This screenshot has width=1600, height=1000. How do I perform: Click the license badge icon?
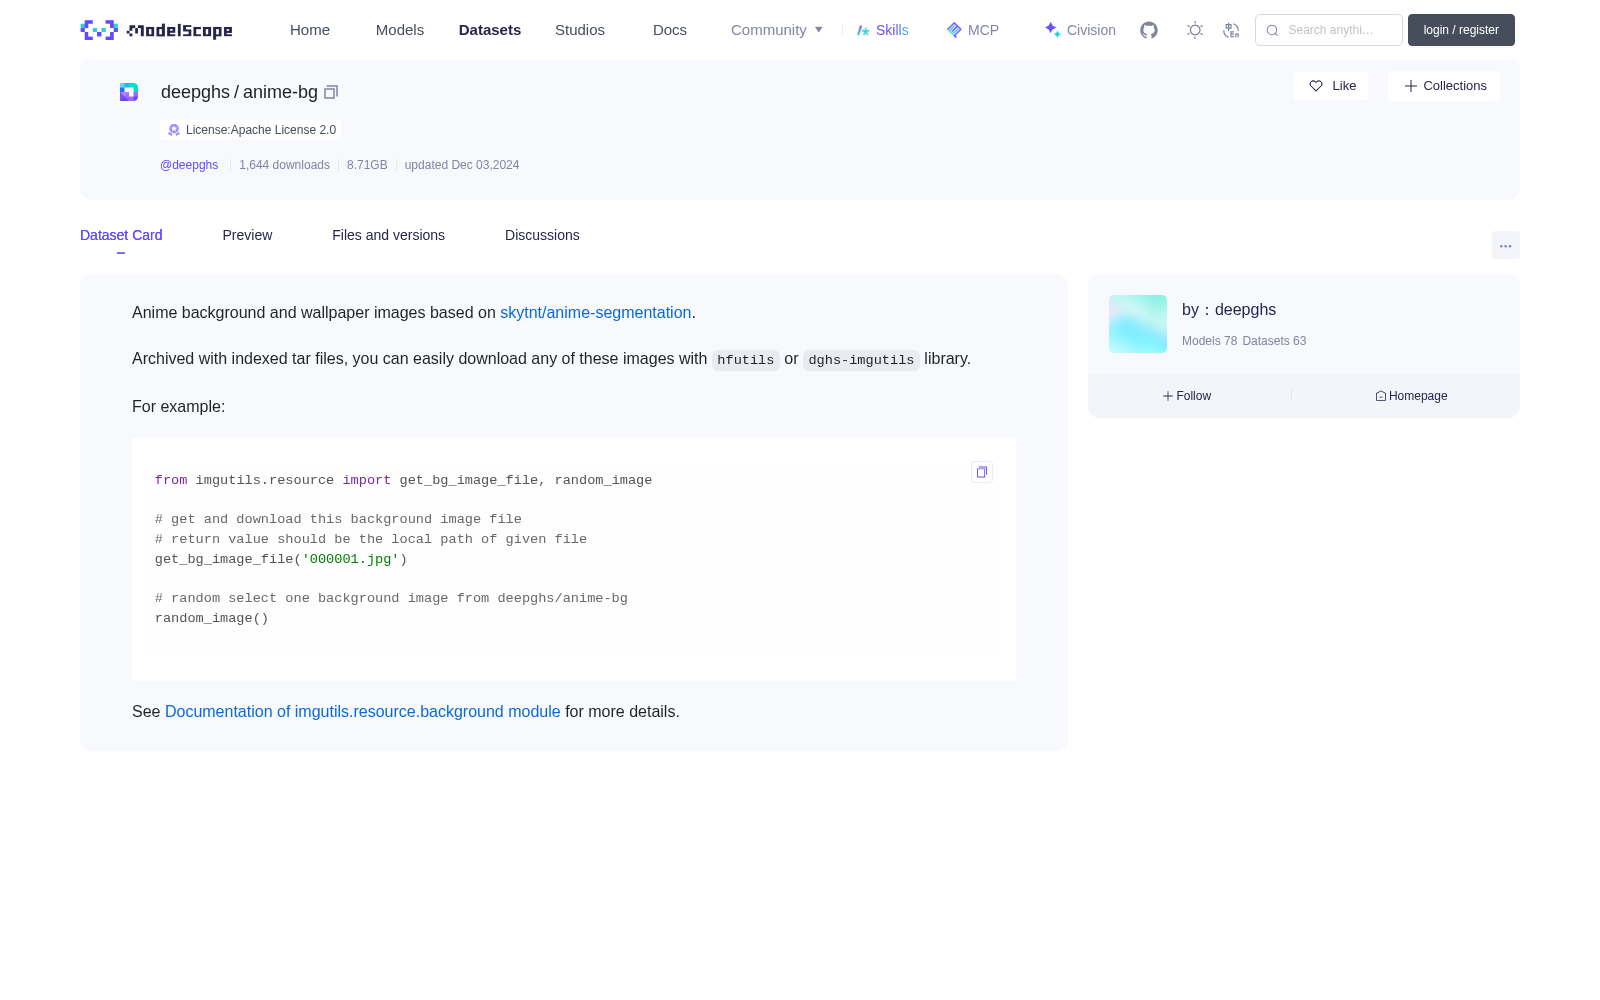pyautogui.click(x=174, y=130)
